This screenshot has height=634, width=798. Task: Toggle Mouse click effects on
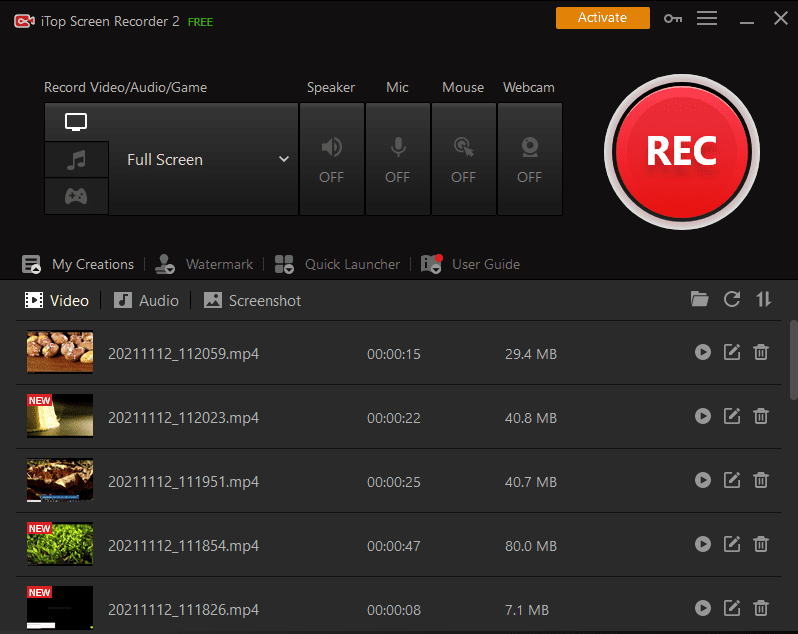coord(464,159)
